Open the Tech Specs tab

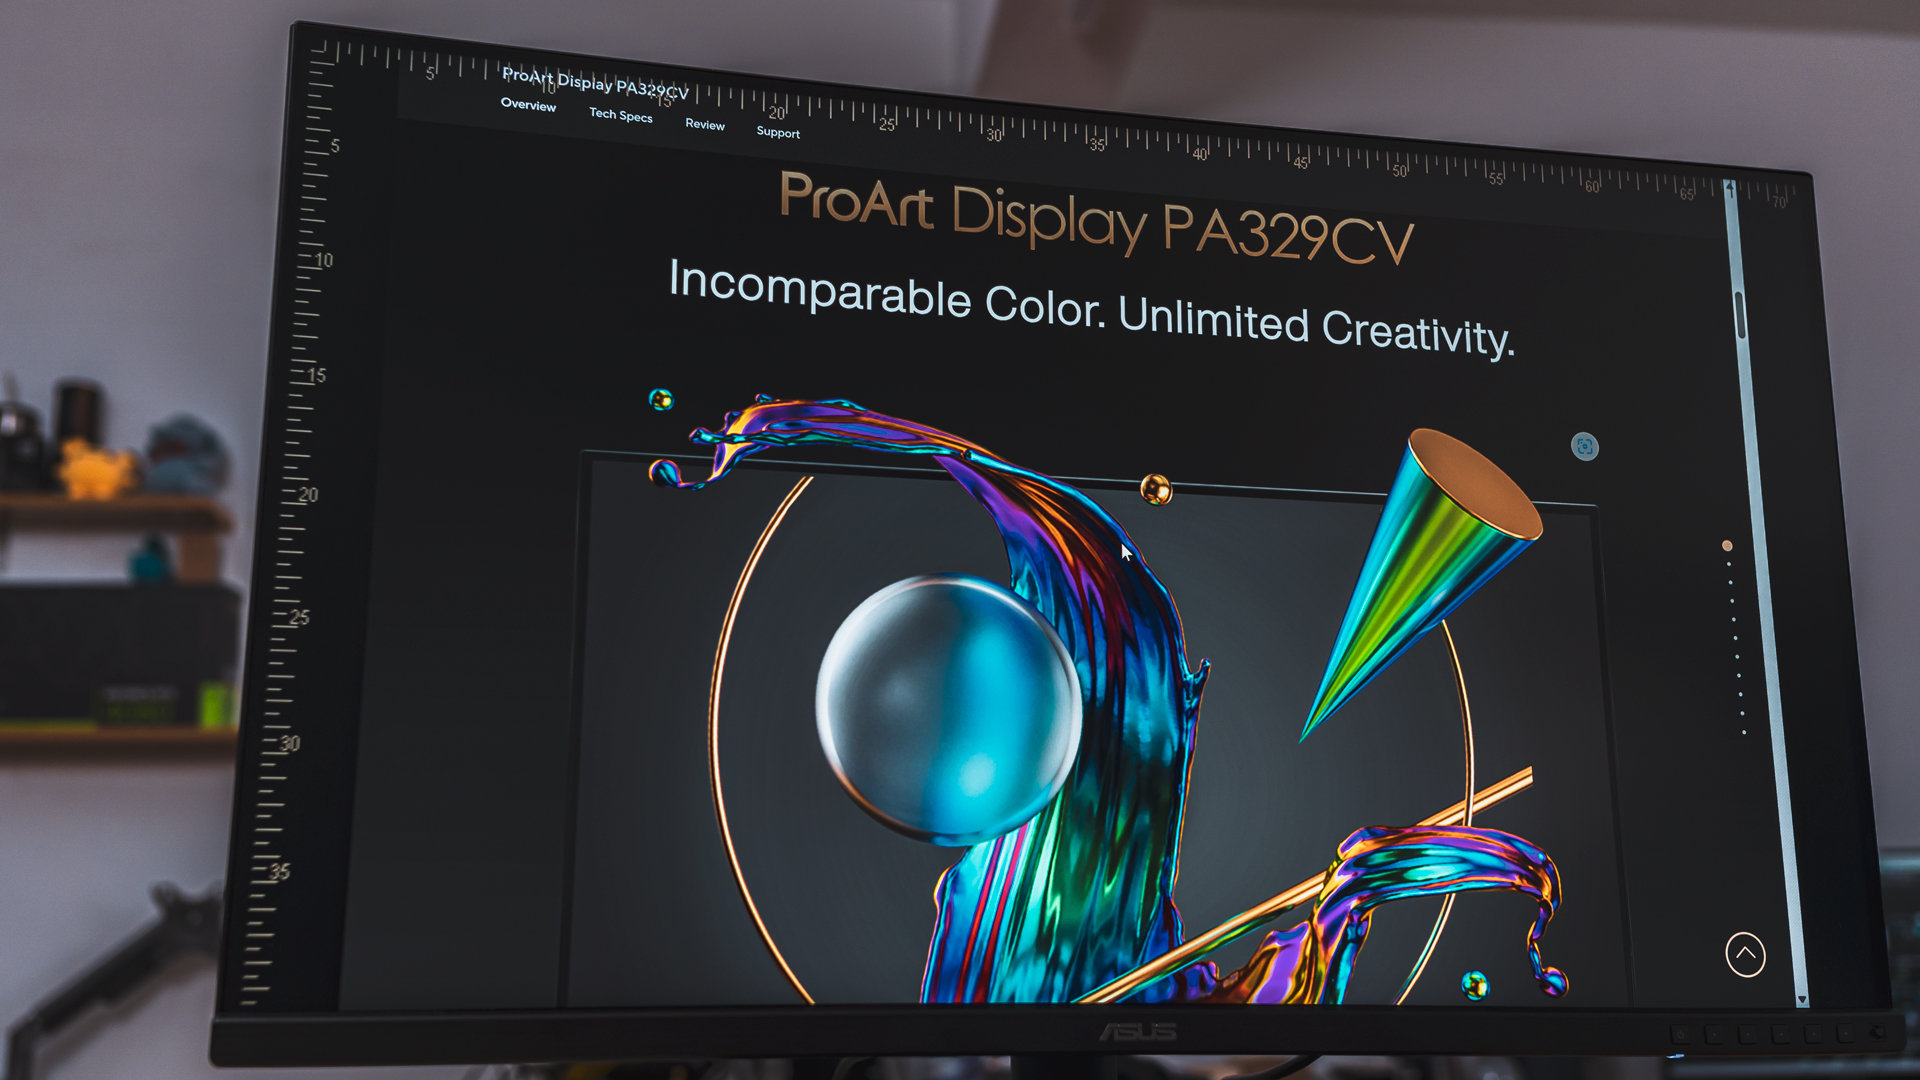620,115
